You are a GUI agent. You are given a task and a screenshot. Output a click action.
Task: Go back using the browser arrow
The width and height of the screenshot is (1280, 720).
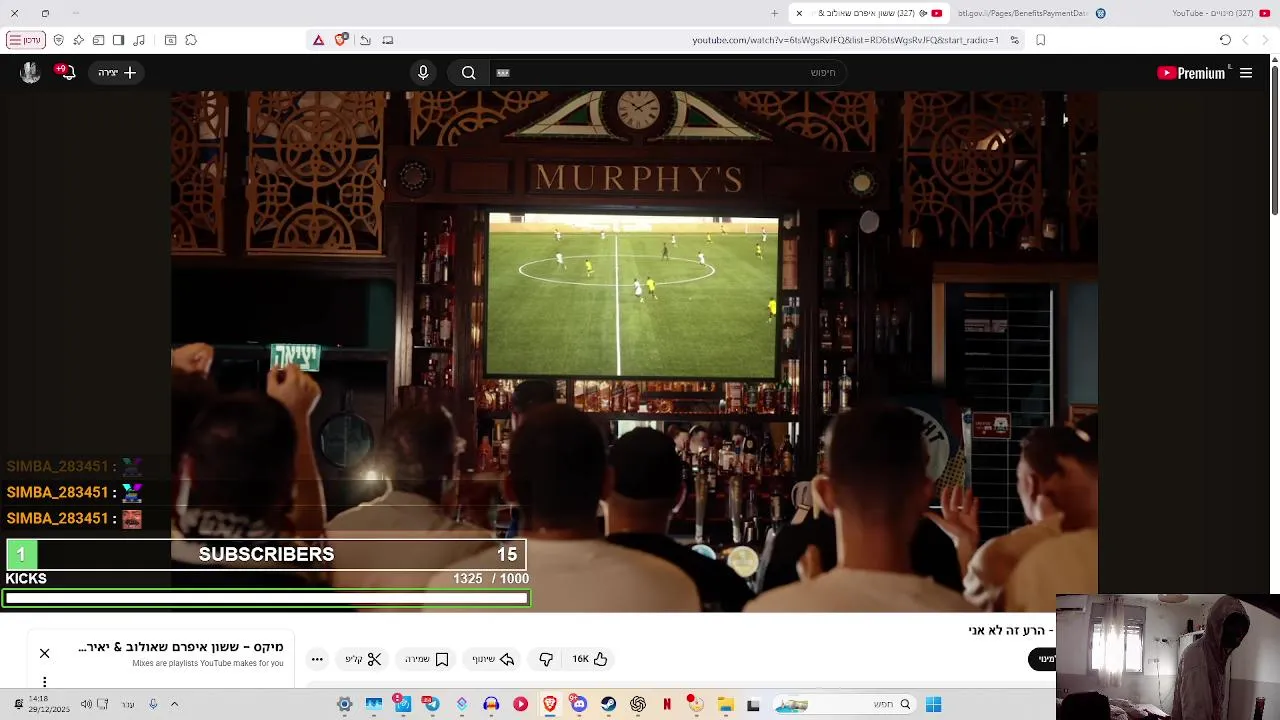1265,40
